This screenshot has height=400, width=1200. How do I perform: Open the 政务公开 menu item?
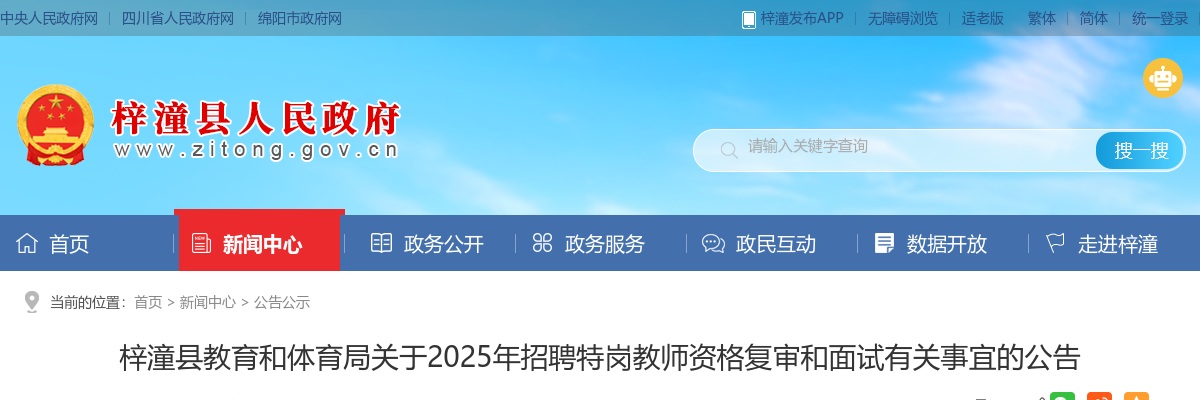coord(427,243)
